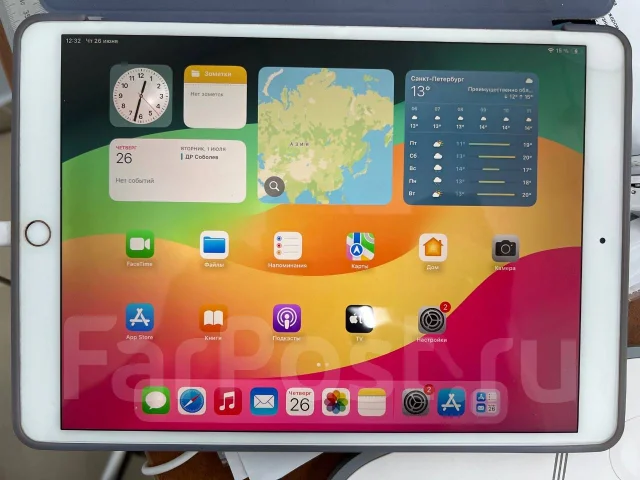
Task: Tap the Пт forecast row in weather widget
Action: click(x=471, y=144)
